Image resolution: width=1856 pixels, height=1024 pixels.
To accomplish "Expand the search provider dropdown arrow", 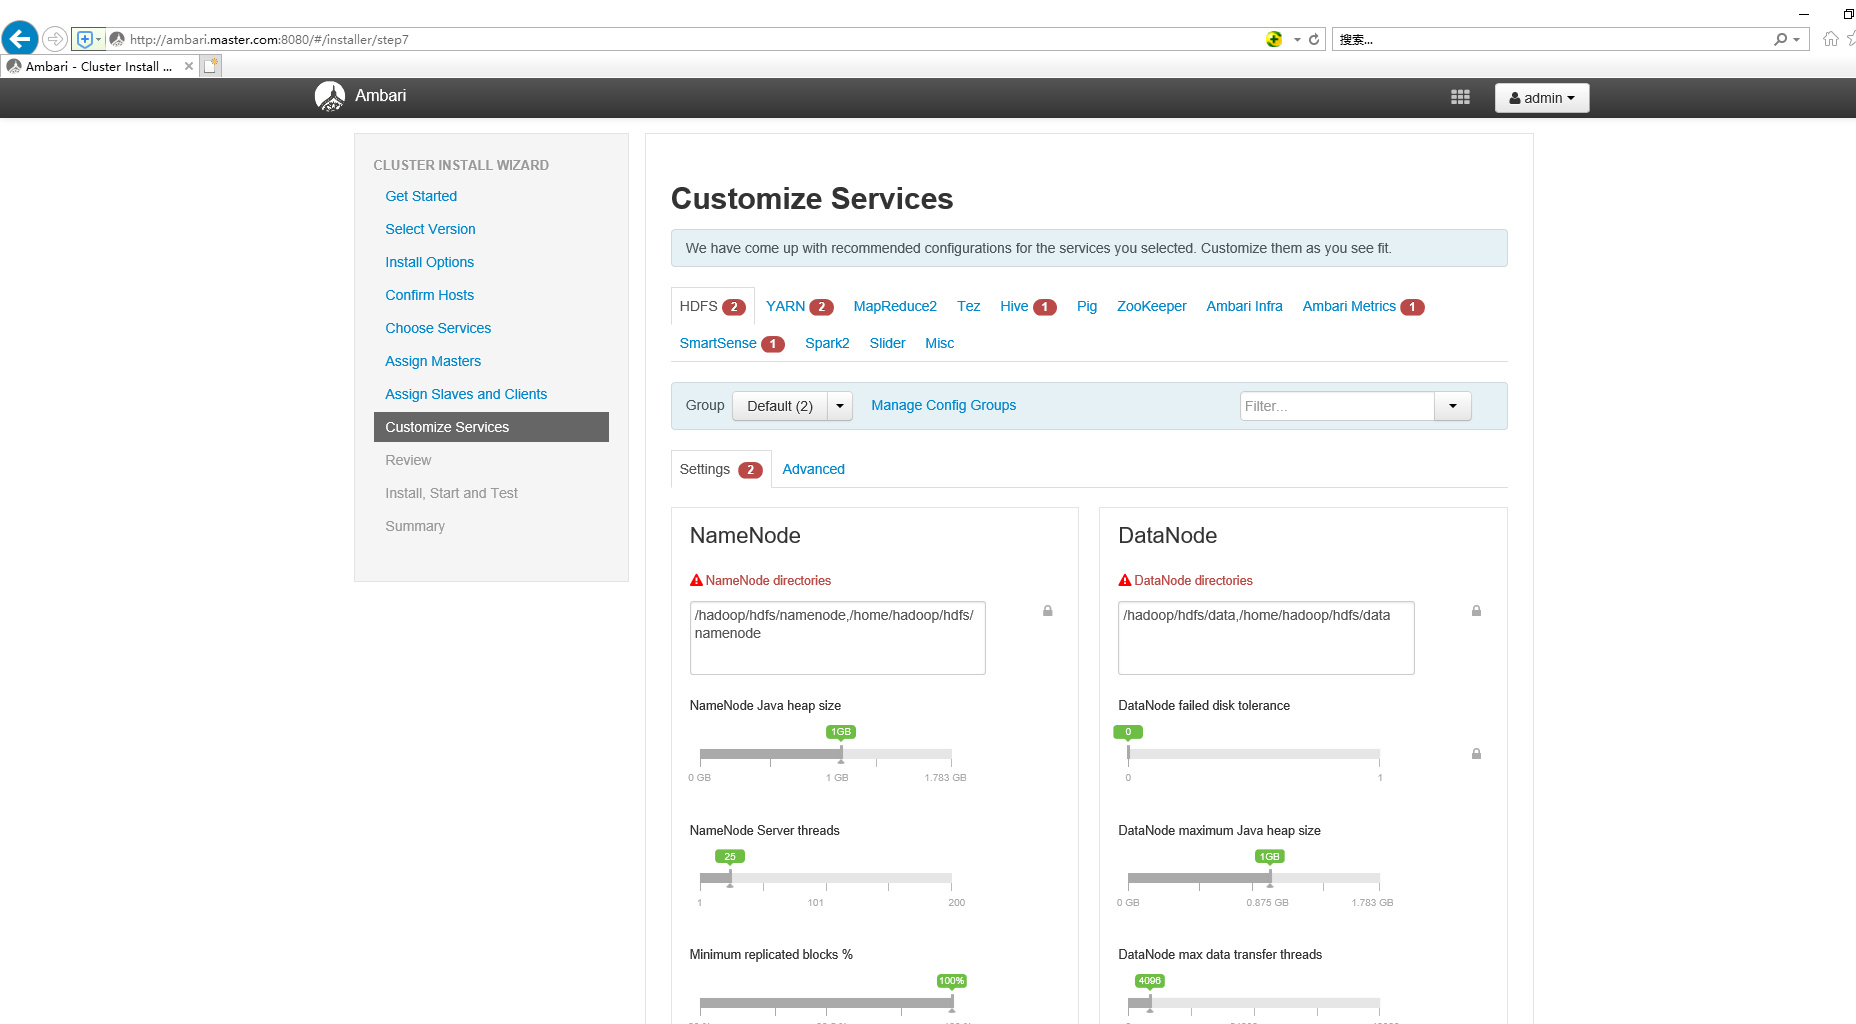I will [1797, 40].
